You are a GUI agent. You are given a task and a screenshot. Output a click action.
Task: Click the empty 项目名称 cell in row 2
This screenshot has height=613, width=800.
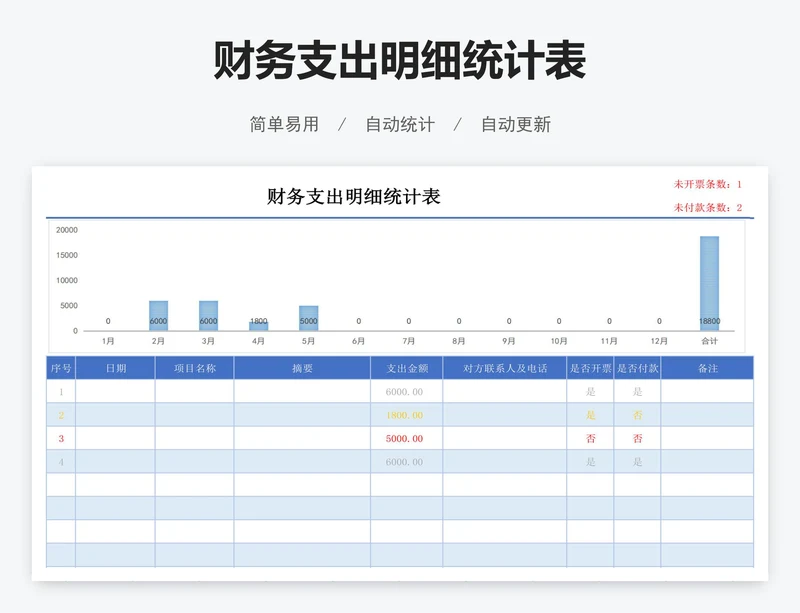coord(195,415)
